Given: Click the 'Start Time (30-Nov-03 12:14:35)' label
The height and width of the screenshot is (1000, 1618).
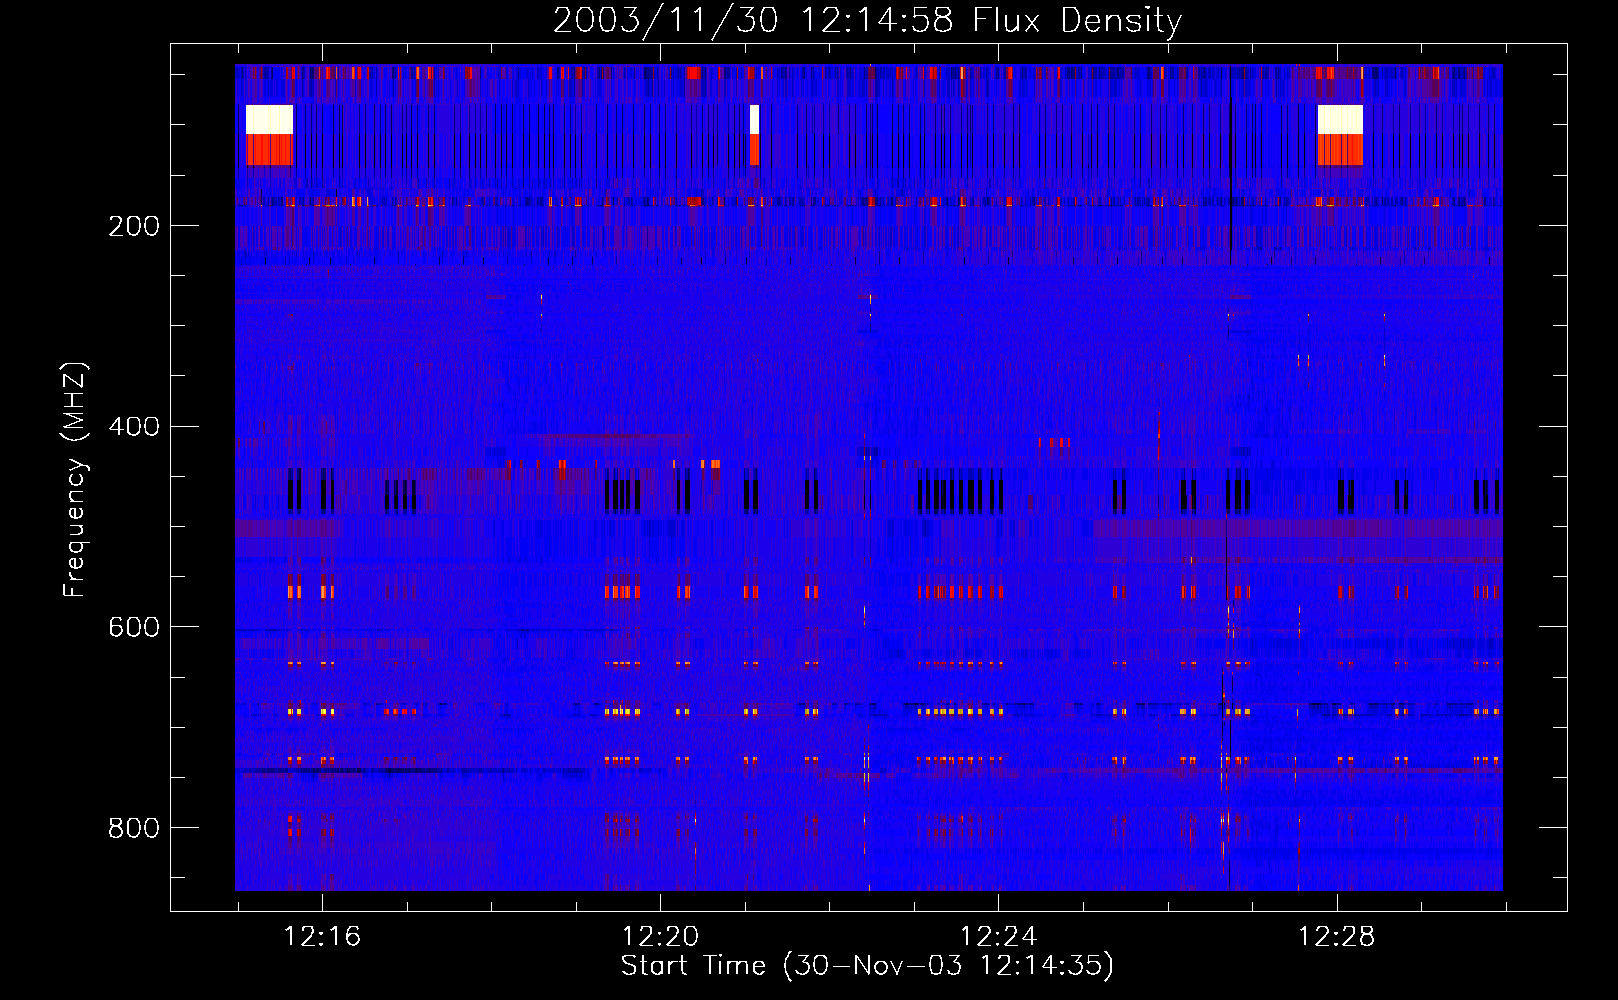Looking at the screenshot, I should click(x=867, y=966).
